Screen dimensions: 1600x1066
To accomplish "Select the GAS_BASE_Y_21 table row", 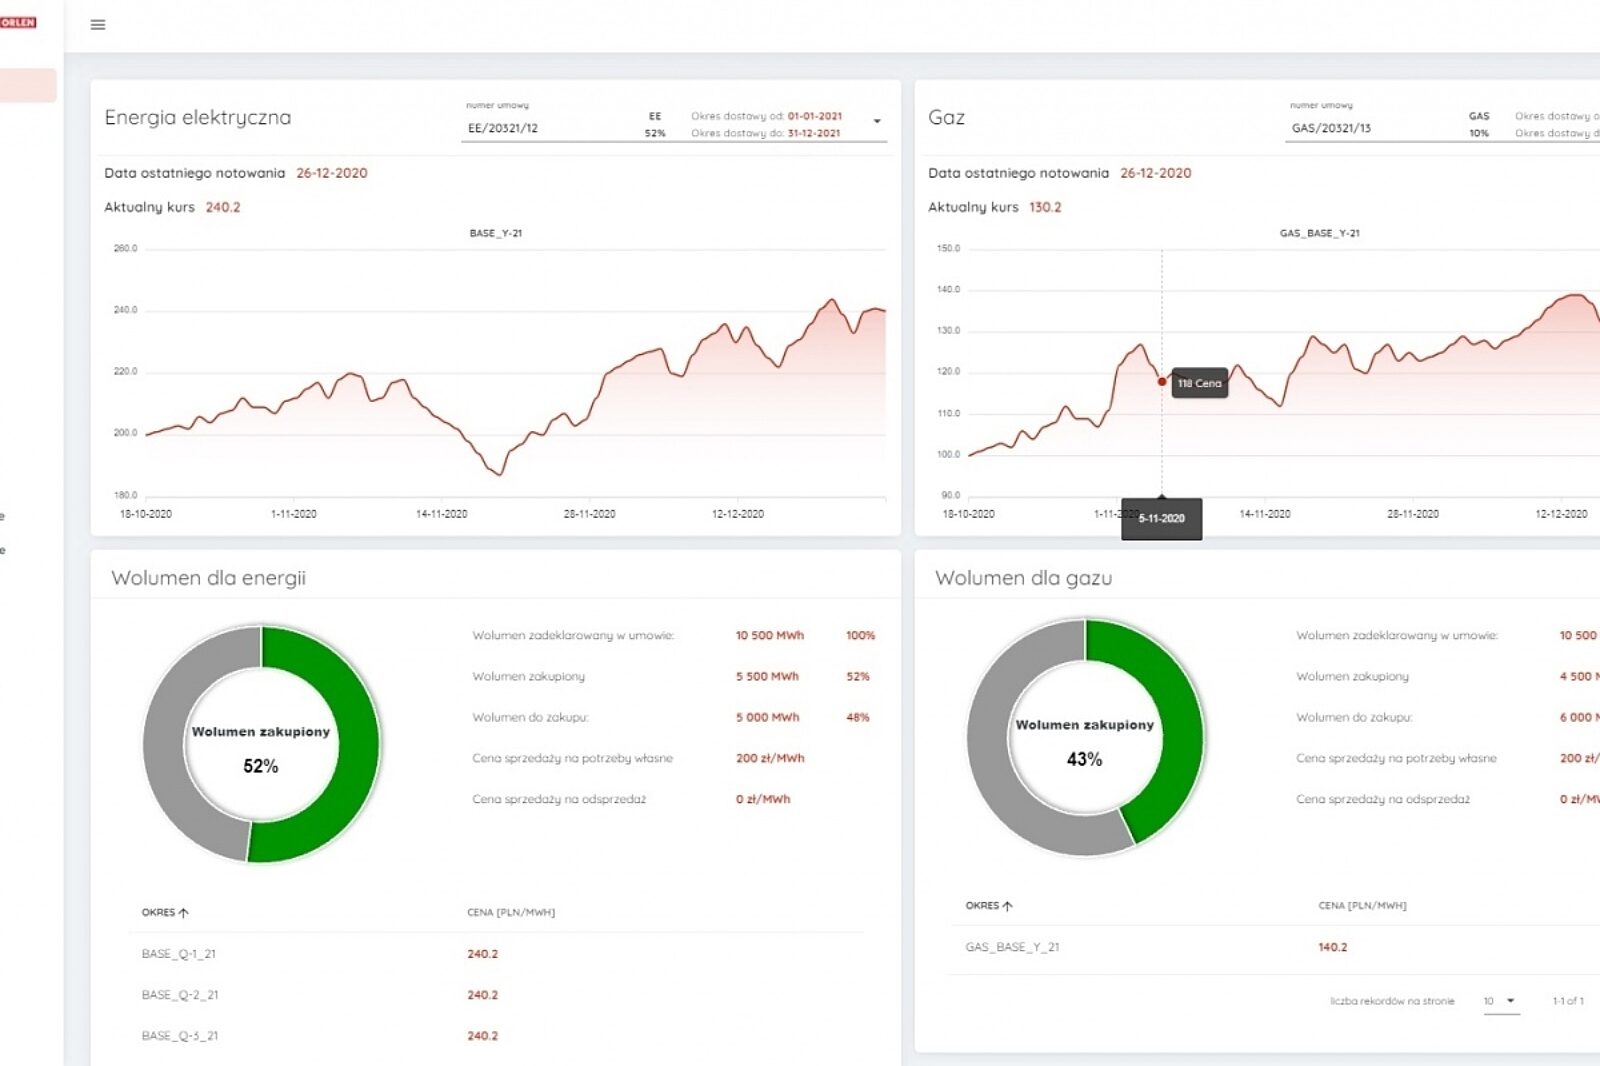I will 1012,947.
